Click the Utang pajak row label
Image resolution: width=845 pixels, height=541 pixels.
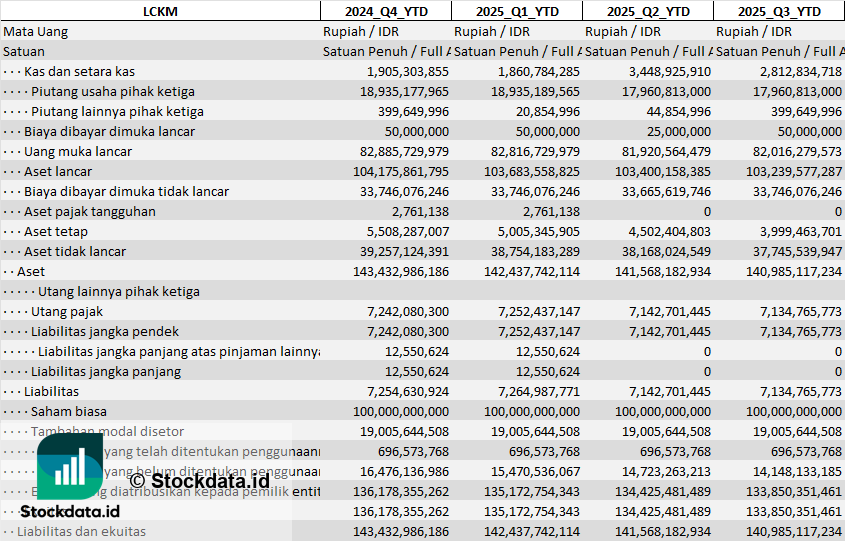click(67, 311)
